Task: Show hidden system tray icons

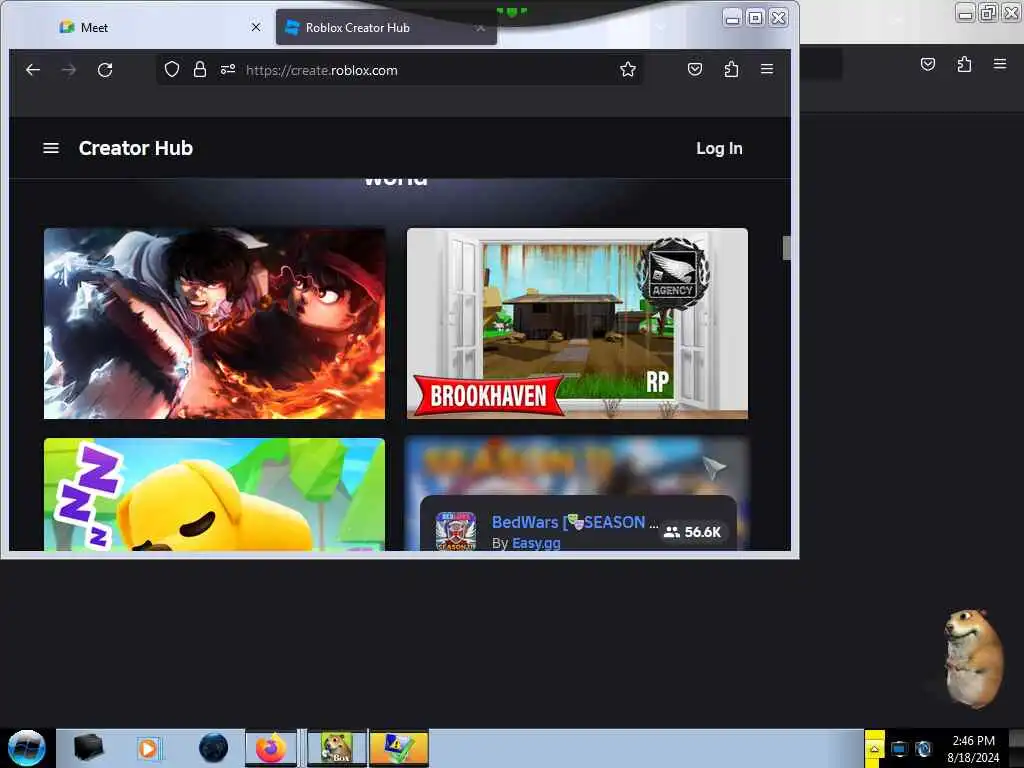Action: [x=874, y=748]
